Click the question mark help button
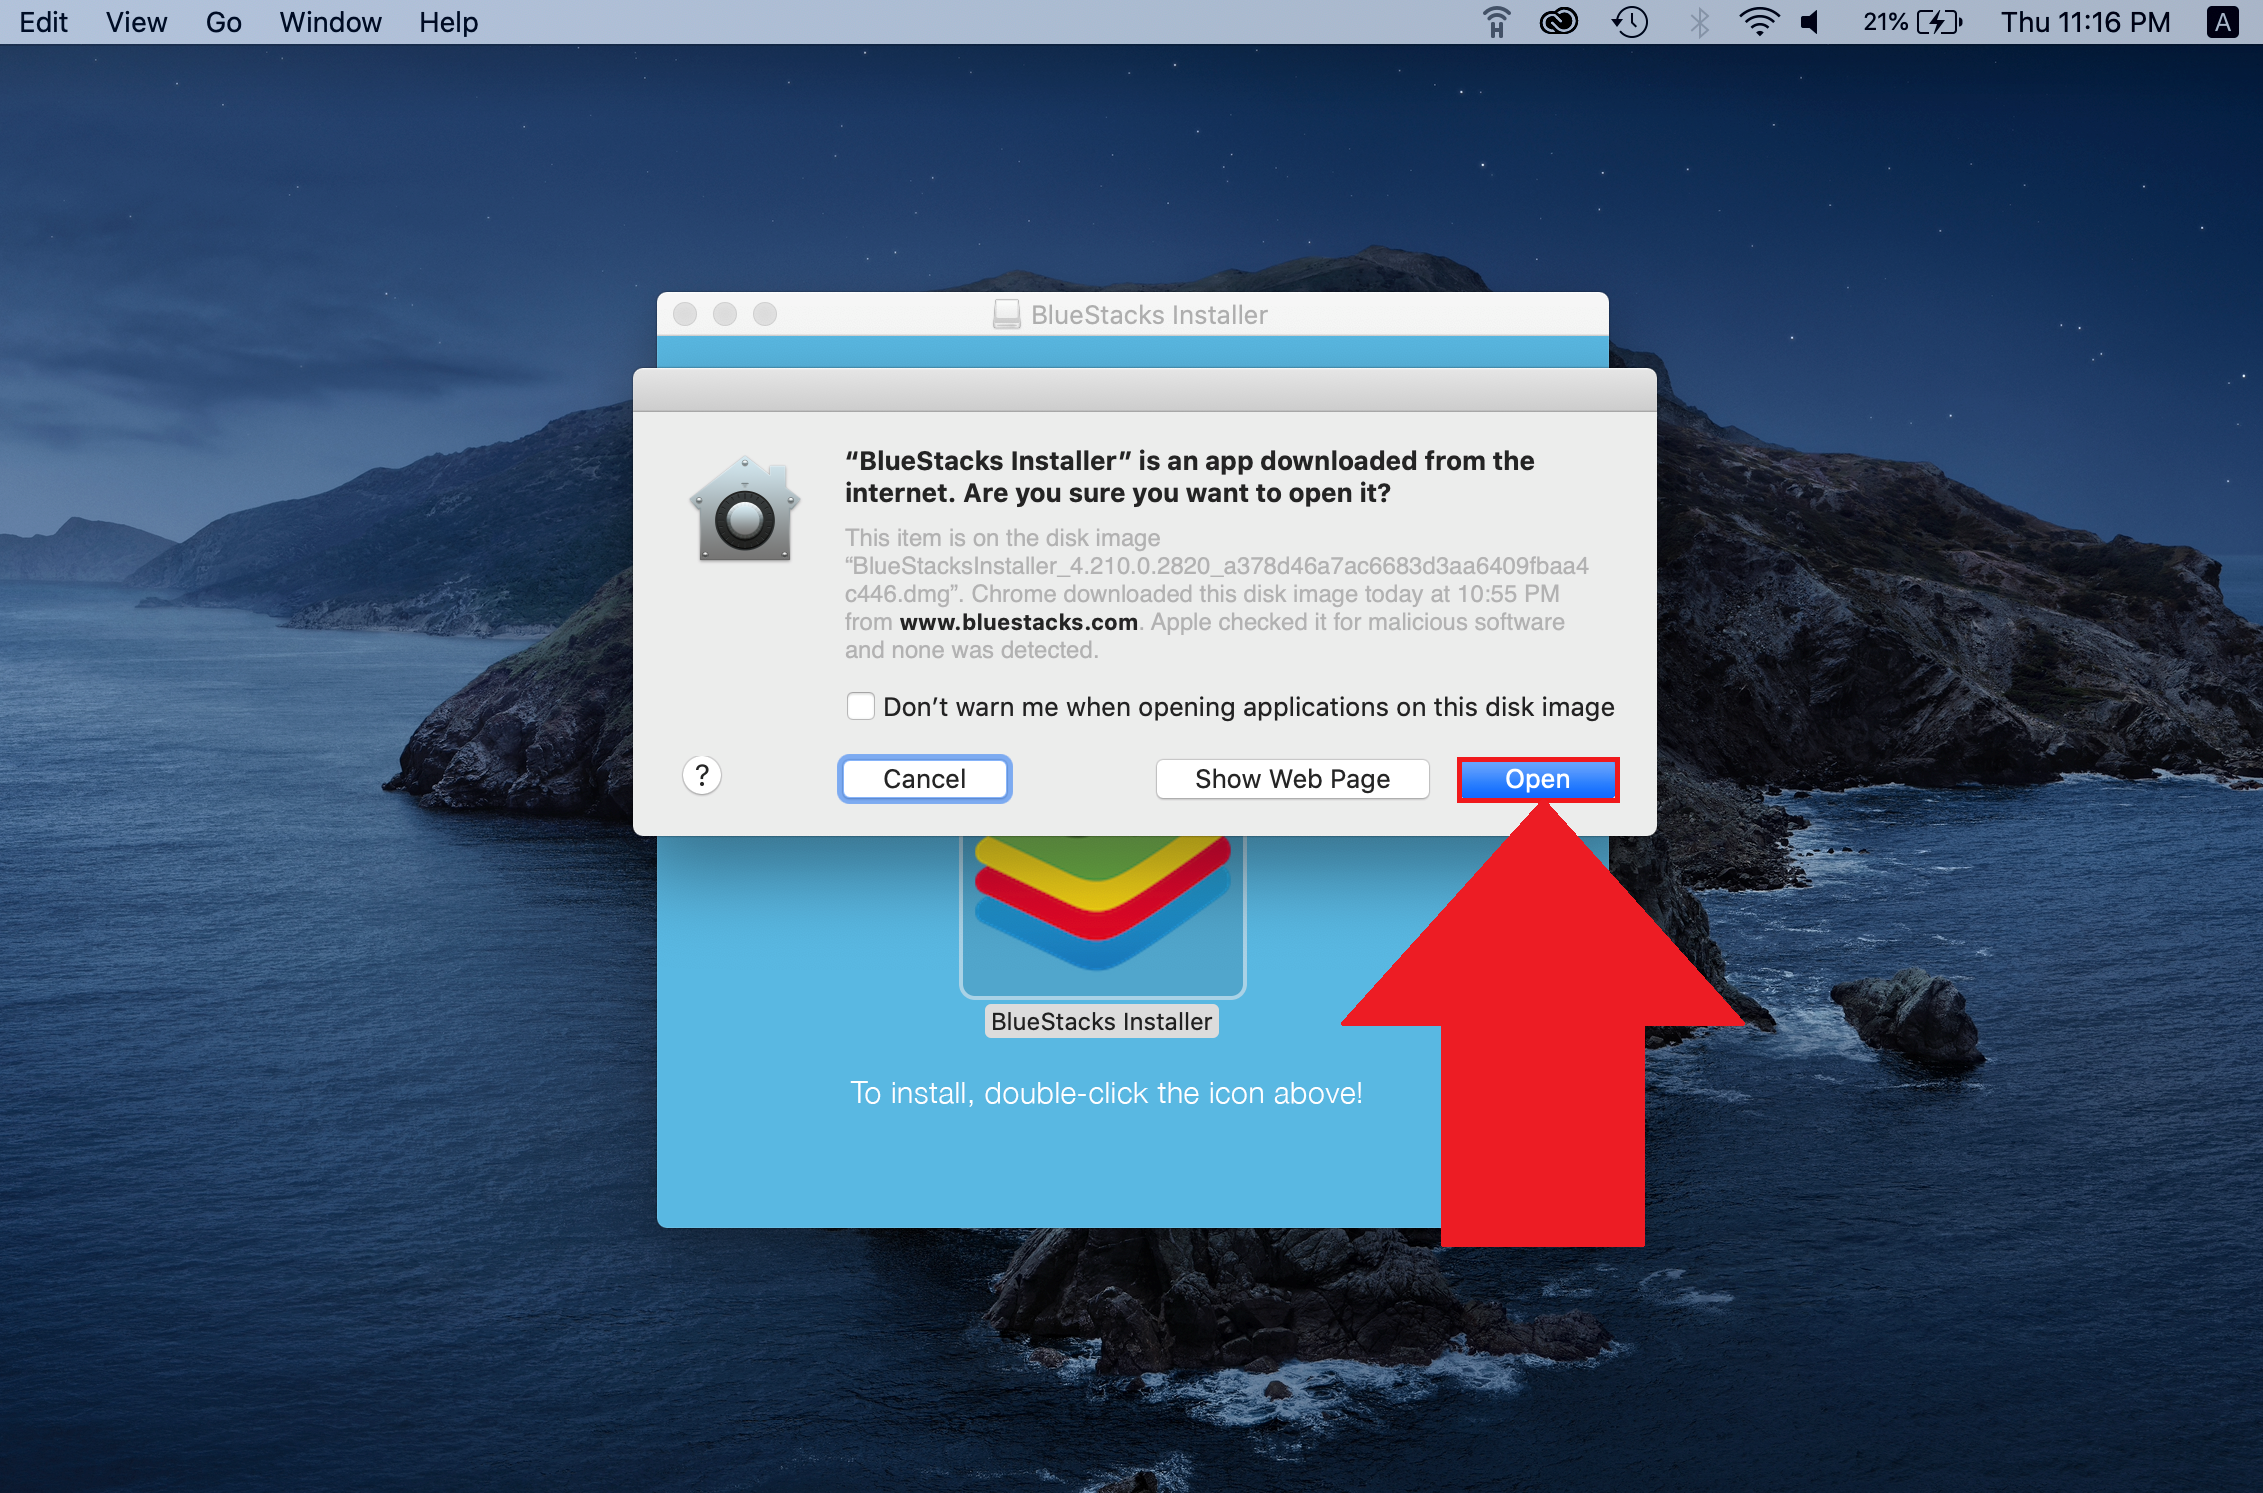 pos(703,776)
